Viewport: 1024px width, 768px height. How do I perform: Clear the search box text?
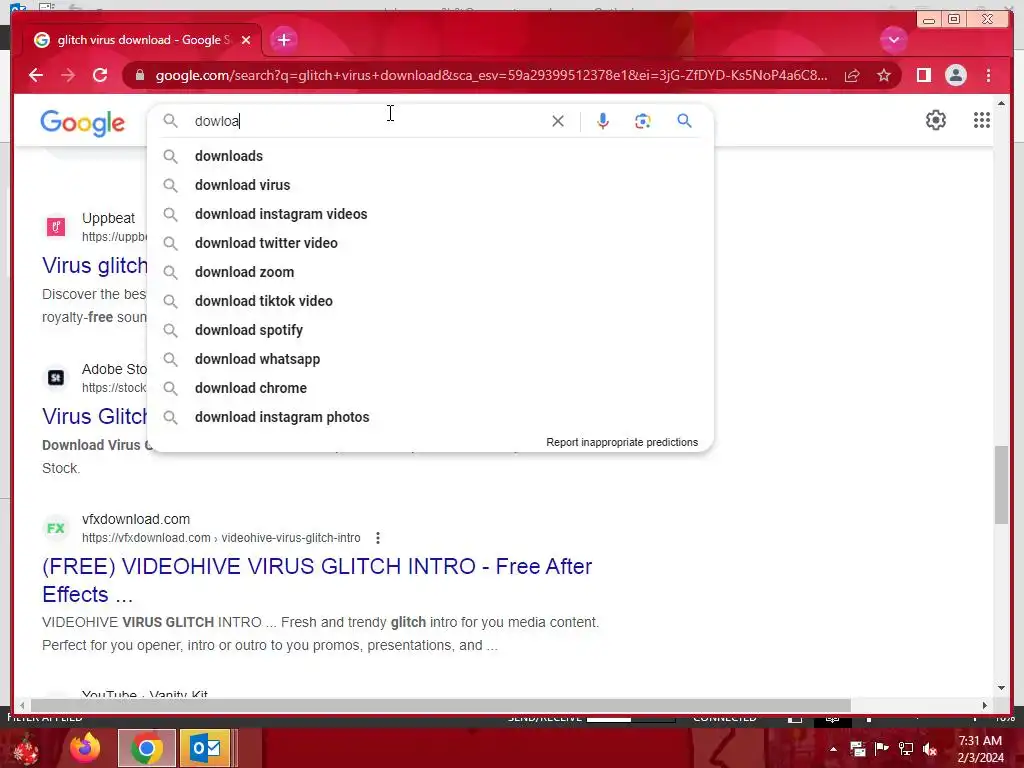(x=558, y=121)
